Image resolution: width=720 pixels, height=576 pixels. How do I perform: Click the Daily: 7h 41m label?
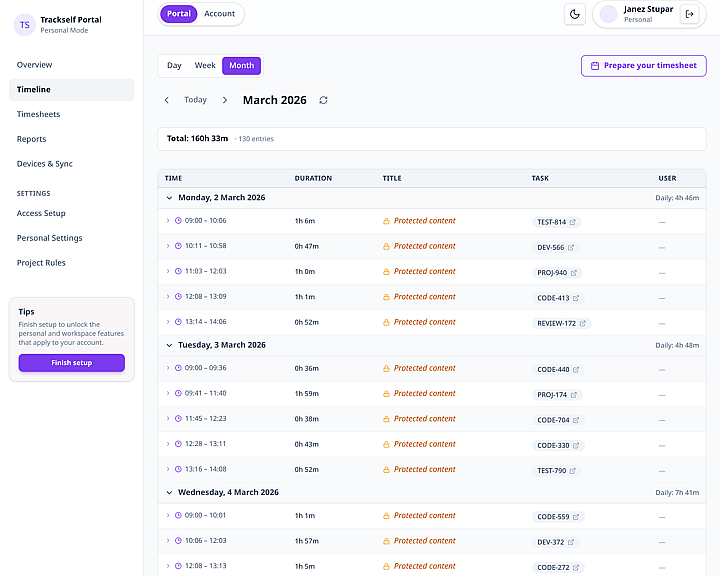(677, 492)
